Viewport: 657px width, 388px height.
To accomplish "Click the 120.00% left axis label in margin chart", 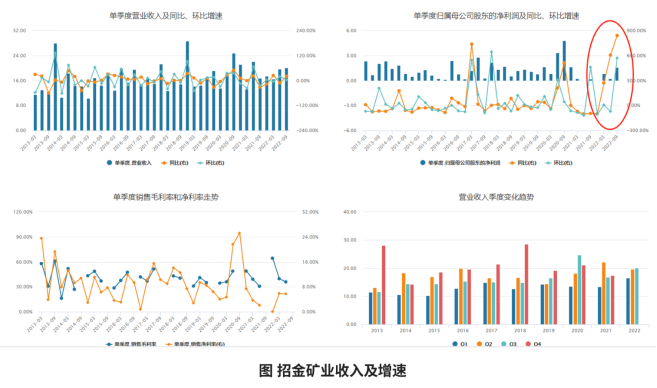I will 23,212.
